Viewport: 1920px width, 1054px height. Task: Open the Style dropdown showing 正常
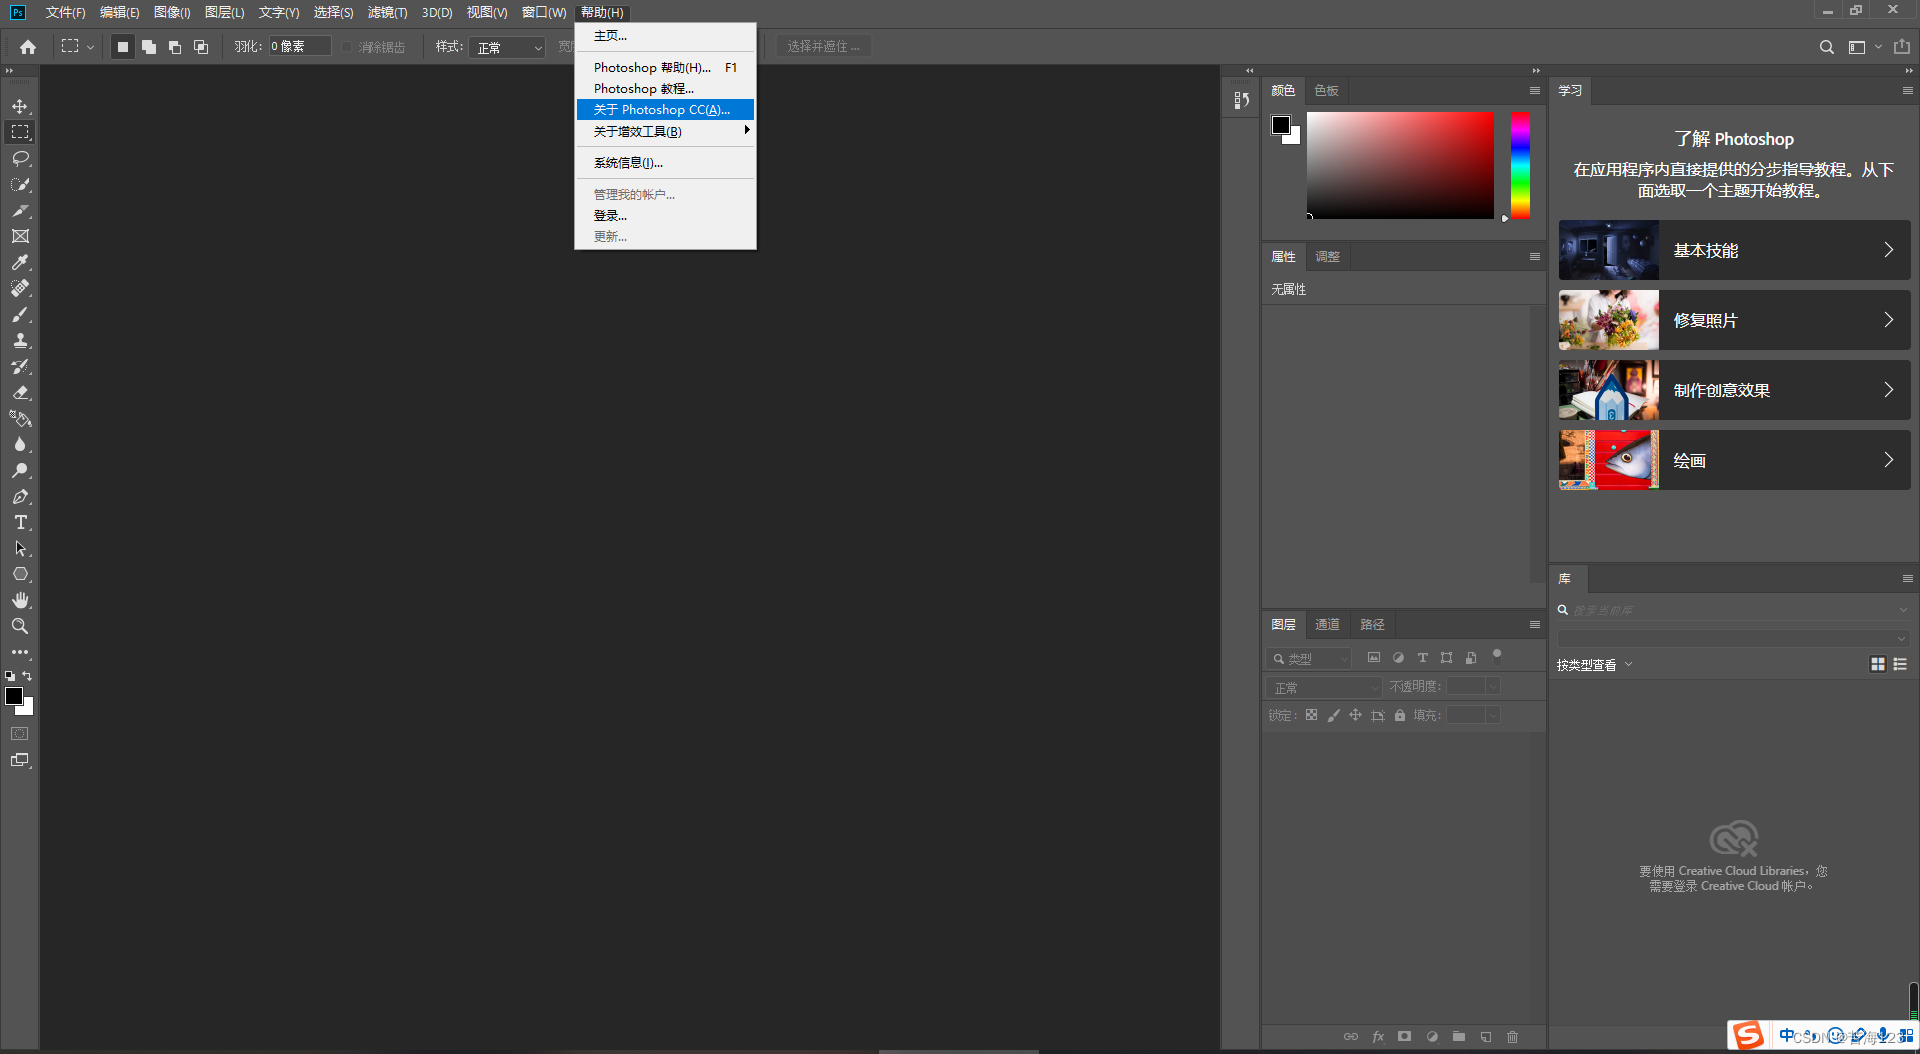pyautogui.click(x=507, y=47)
